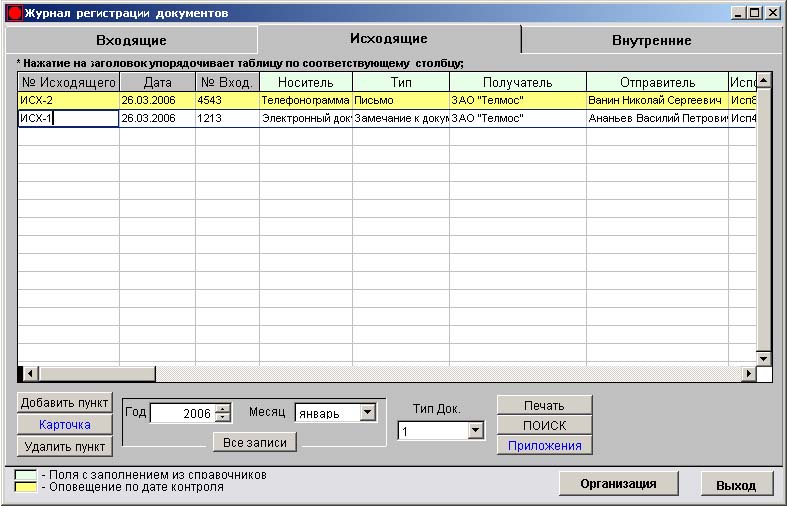
Task: Start search with ПОИСК button
Action: pos(544,425)
